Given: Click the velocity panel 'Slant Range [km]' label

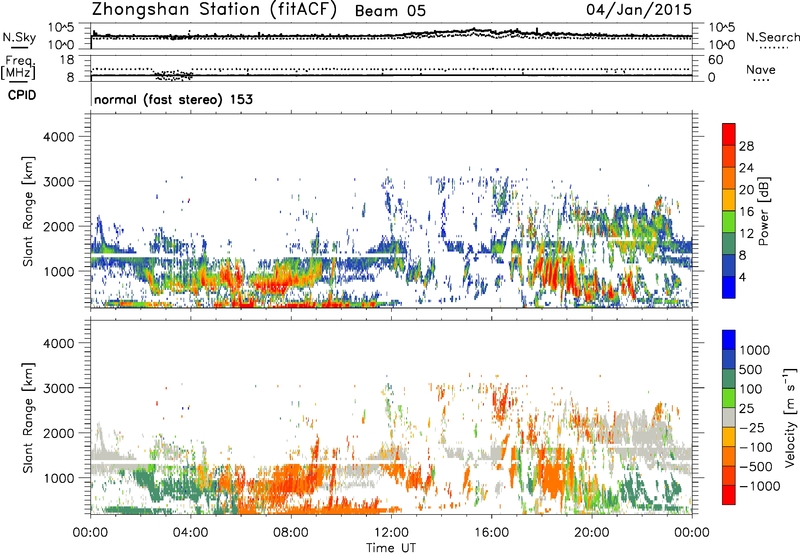Looking at the screenshot, I should click(28, 418).
